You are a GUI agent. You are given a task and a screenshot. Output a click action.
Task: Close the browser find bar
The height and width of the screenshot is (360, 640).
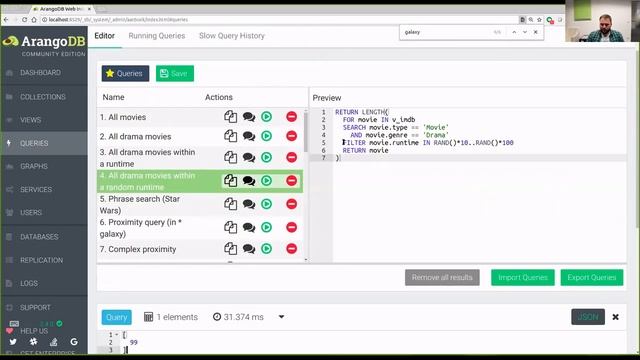click(x=536, y=32)
